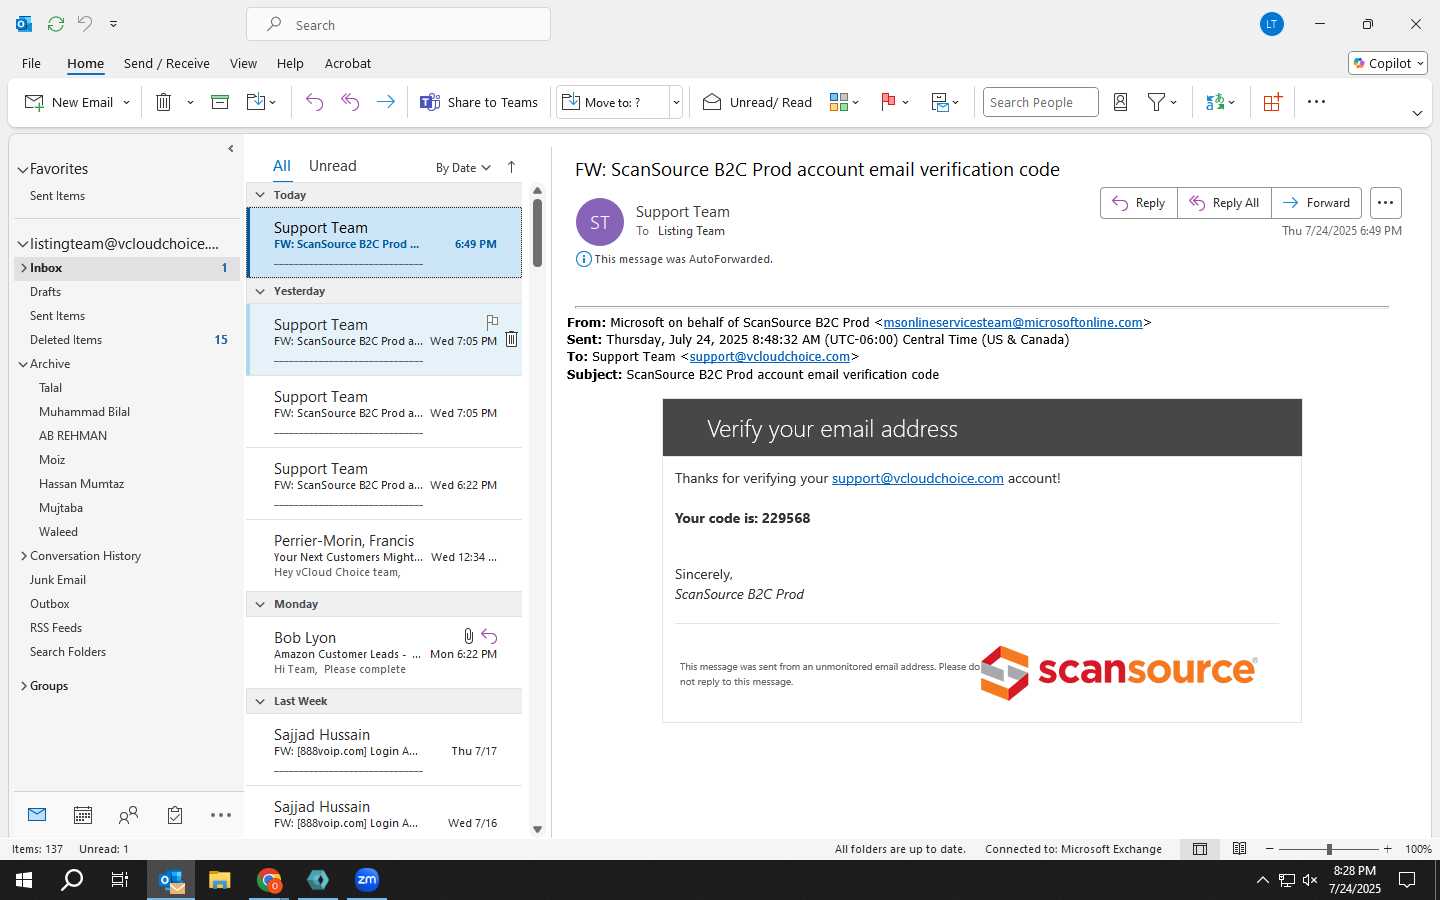The width and height of the screenshot is (1440, 900).
Task: Click Mail icon in navigation bar
Action: (37, 815)
